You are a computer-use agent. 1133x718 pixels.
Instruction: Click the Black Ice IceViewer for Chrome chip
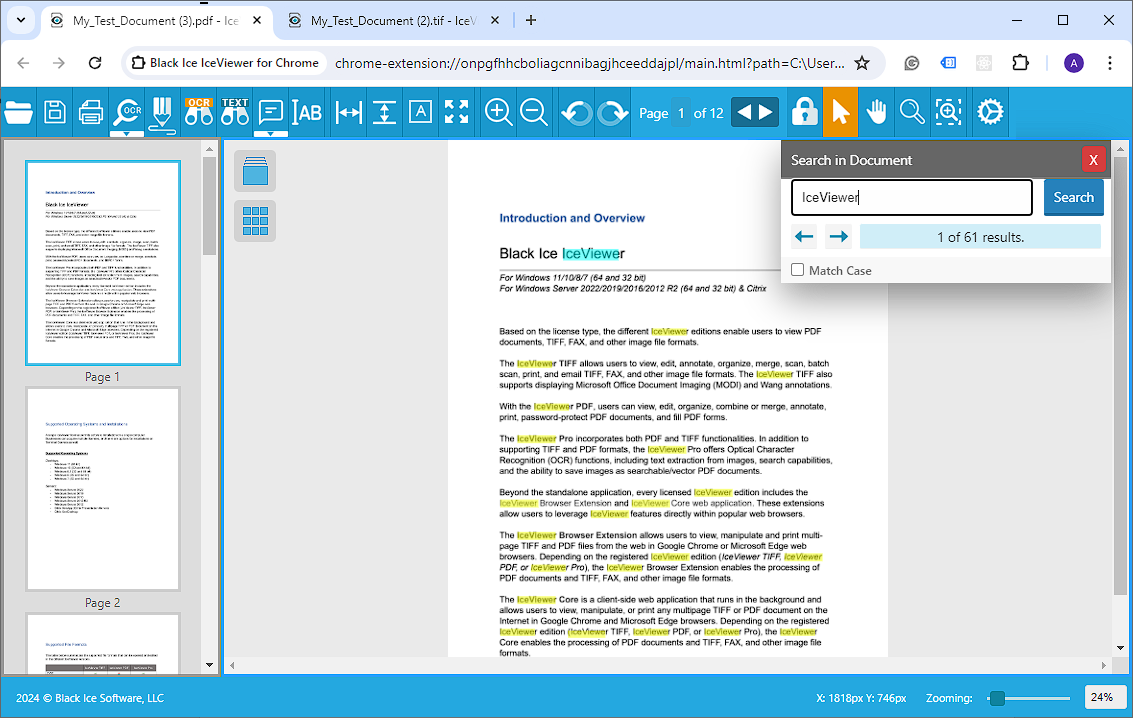click(x=225, y=63)
